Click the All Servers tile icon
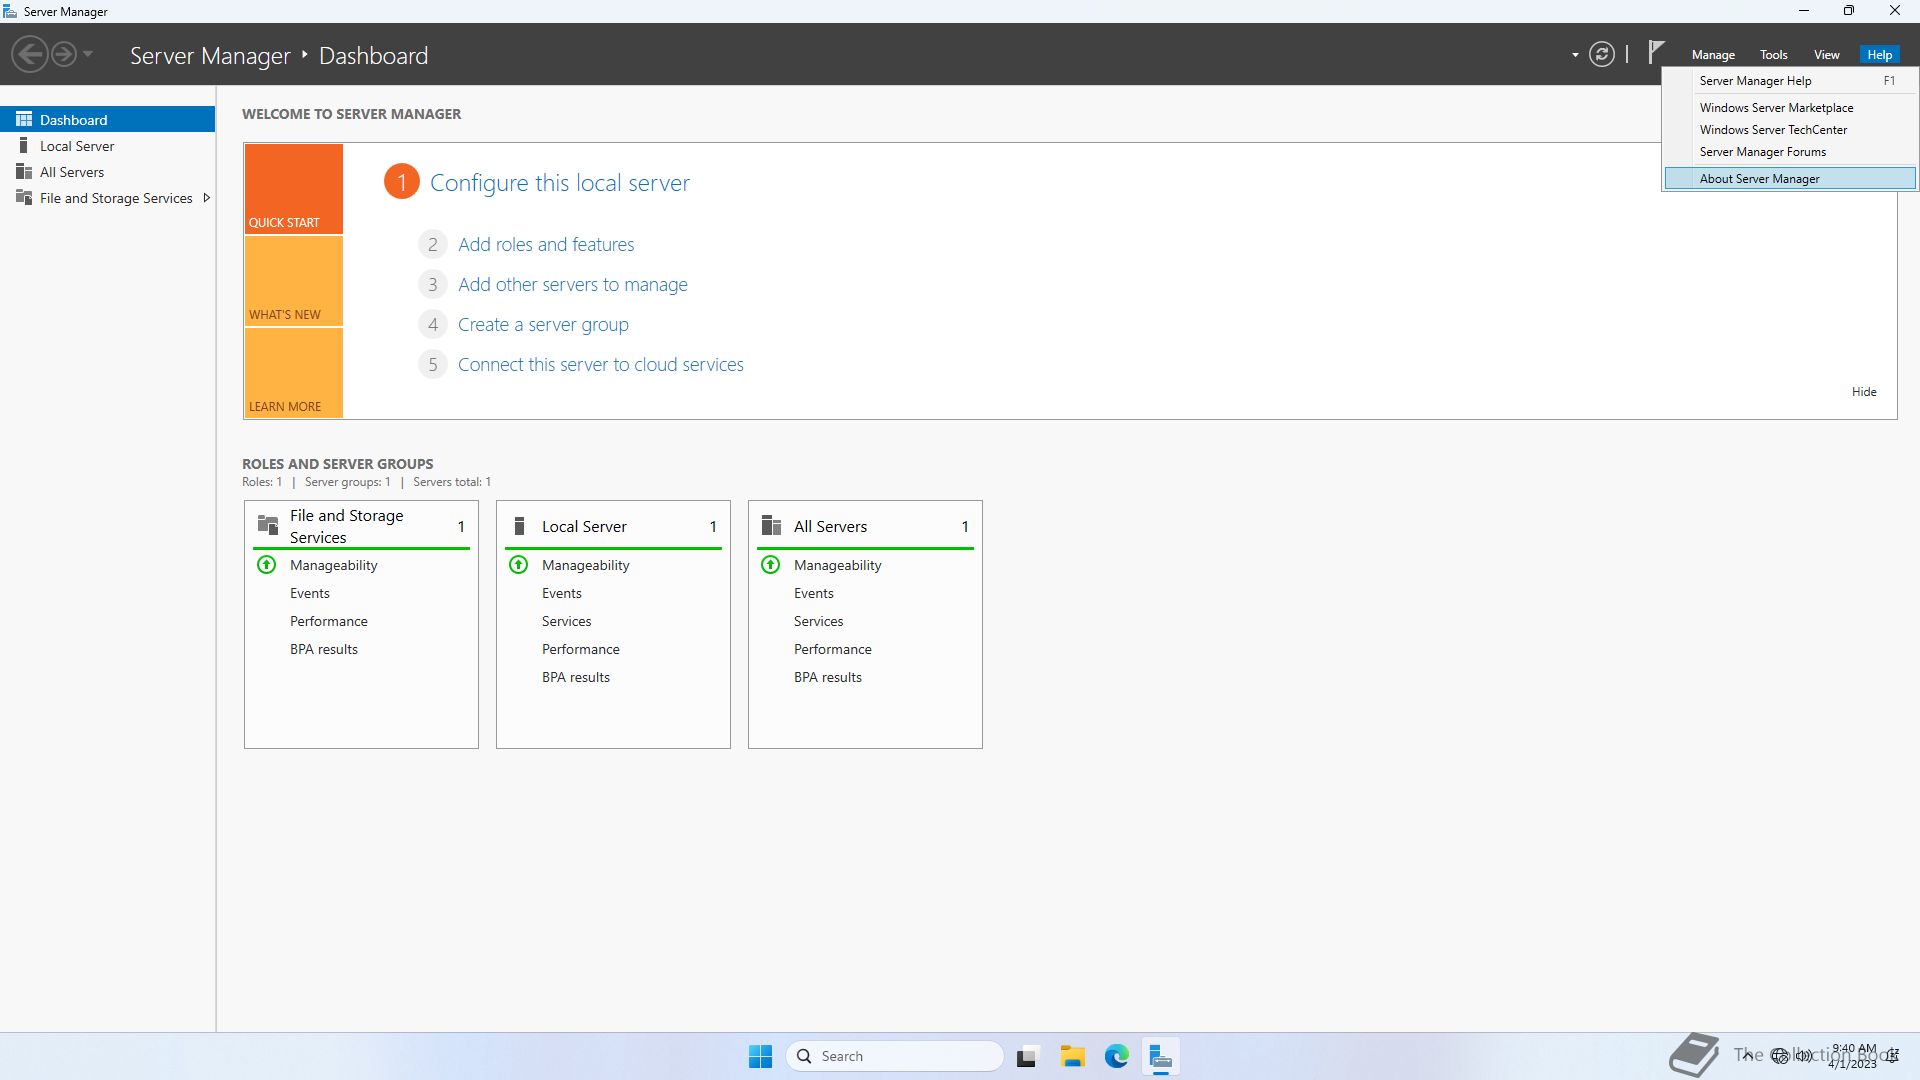1920x1080 pixels. 771,525
